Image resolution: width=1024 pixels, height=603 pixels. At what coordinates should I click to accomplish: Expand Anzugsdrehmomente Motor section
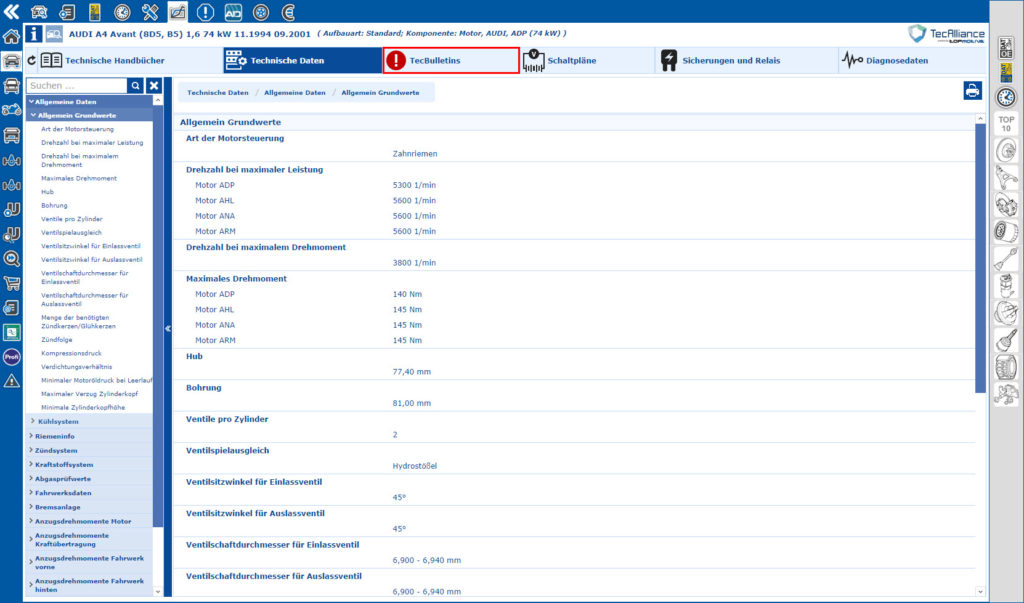(x=89, y=521)
